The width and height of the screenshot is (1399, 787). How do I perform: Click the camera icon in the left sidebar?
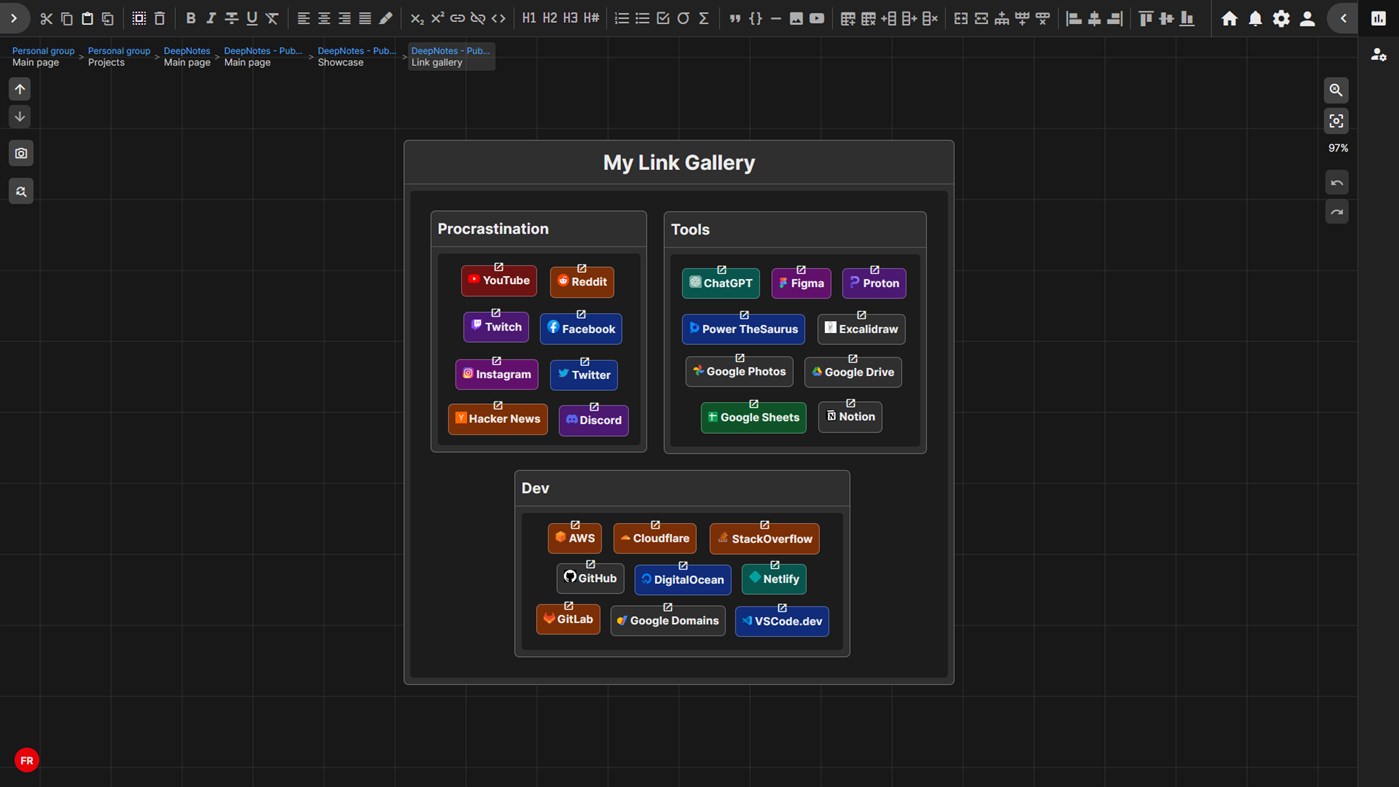20,153
